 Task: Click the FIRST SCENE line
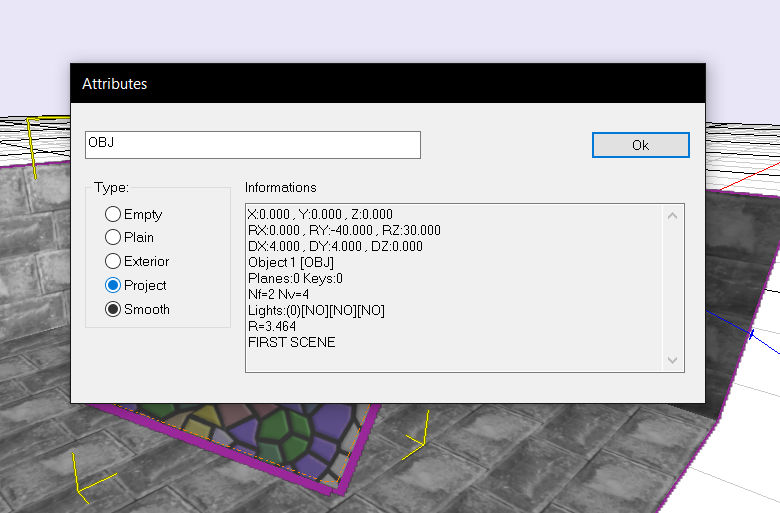click(x=292, y=342)
